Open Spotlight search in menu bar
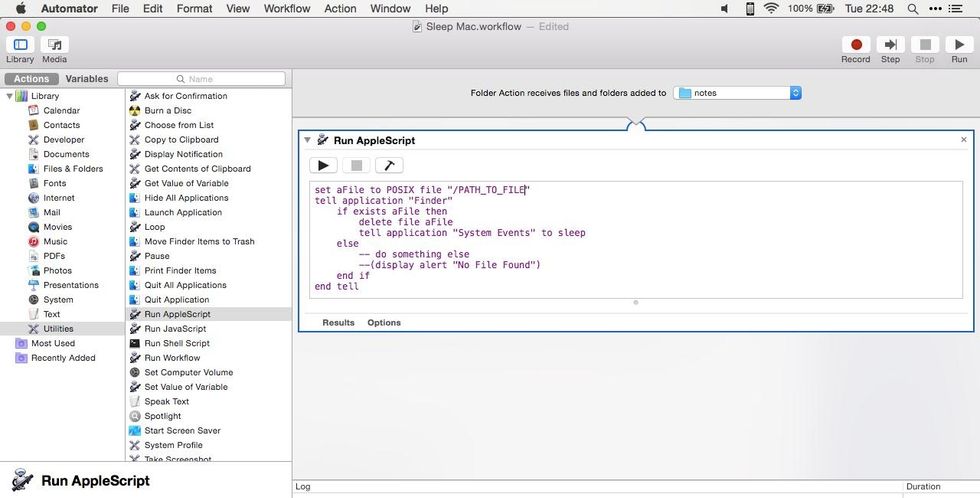980x498 pixels. (912, 9)
